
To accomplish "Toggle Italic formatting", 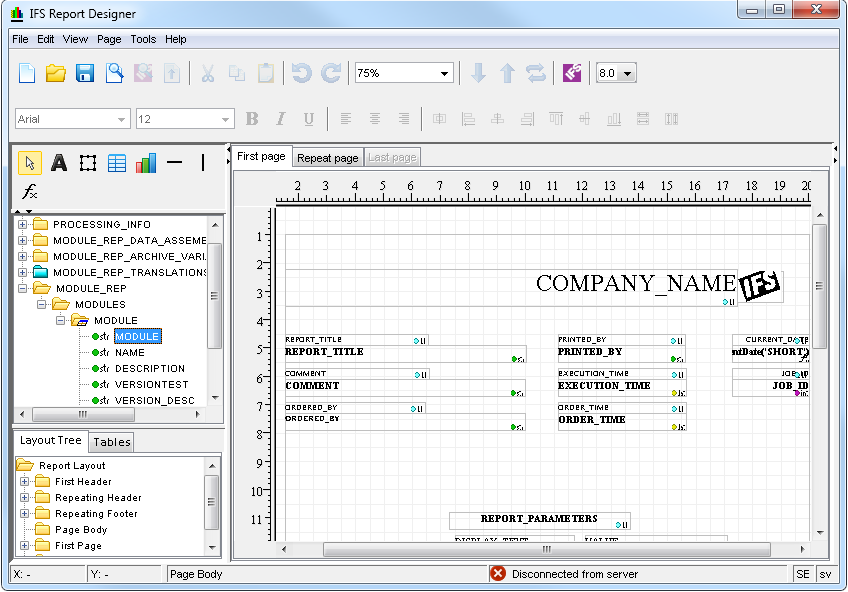I will pyautogui.click(x=281, y=119).
